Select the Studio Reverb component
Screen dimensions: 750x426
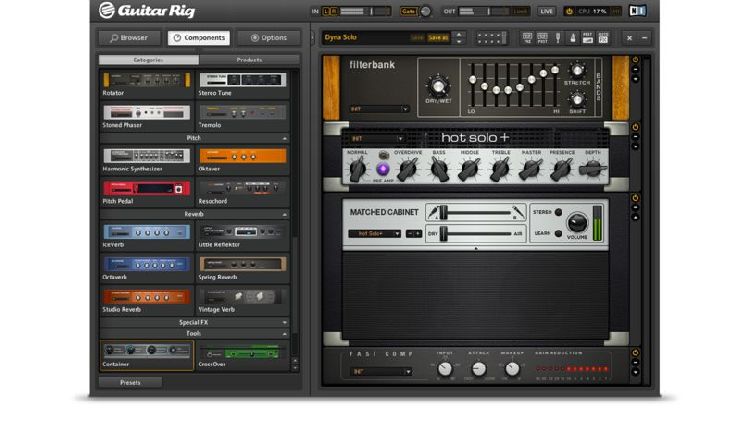coord(147,301)
